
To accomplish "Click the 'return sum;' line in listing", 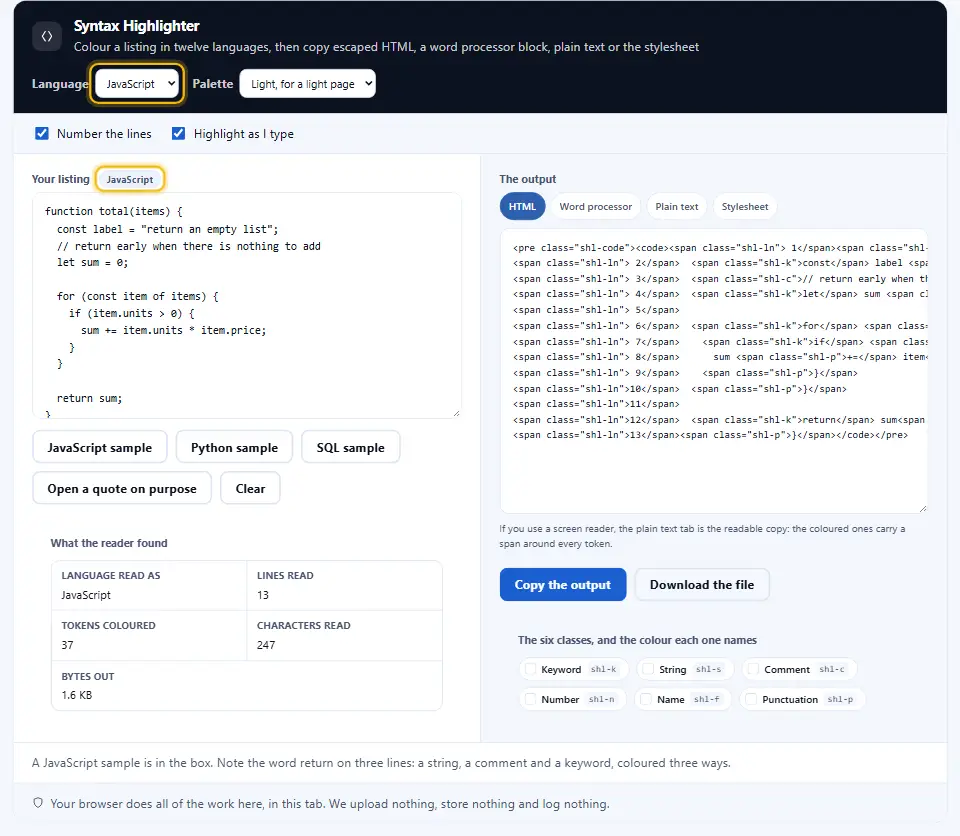I will coord(89,398).
